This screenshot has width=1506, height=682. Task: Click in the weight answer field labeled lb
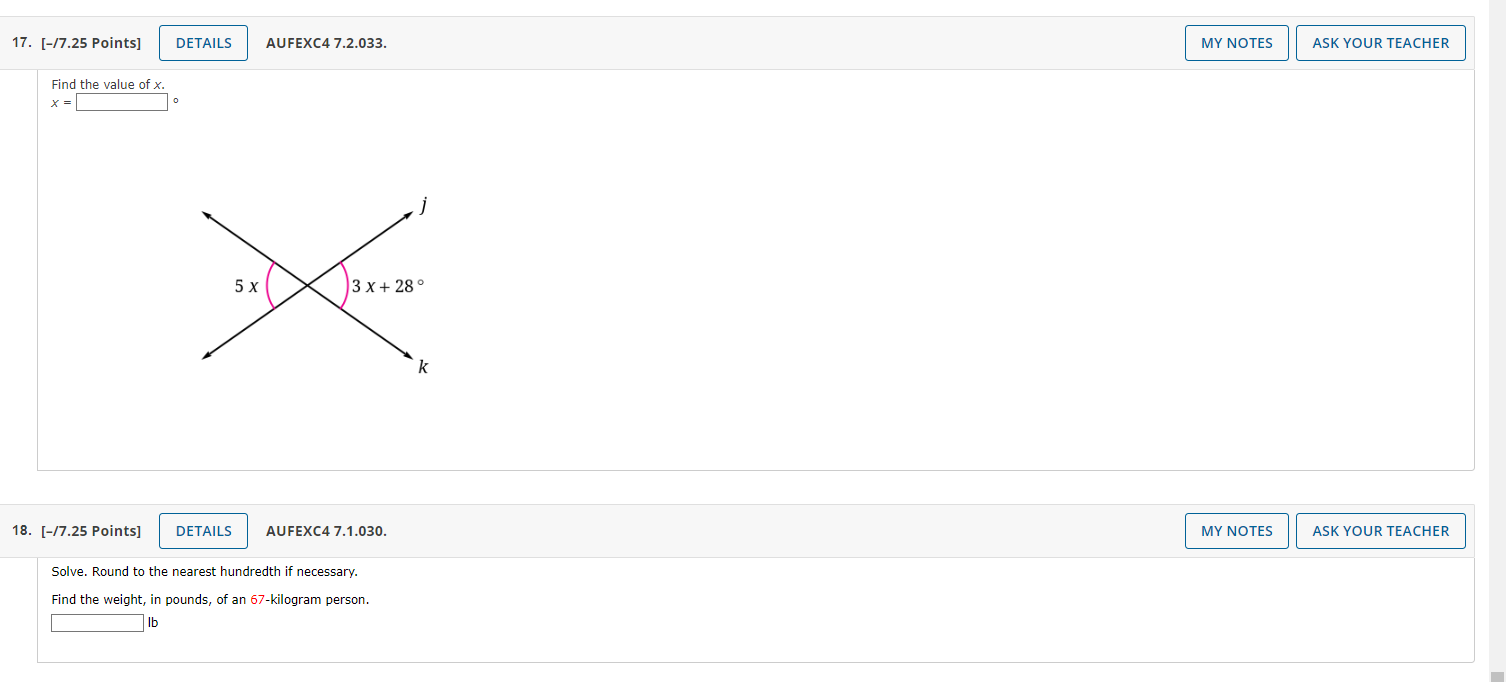[97, 622]
